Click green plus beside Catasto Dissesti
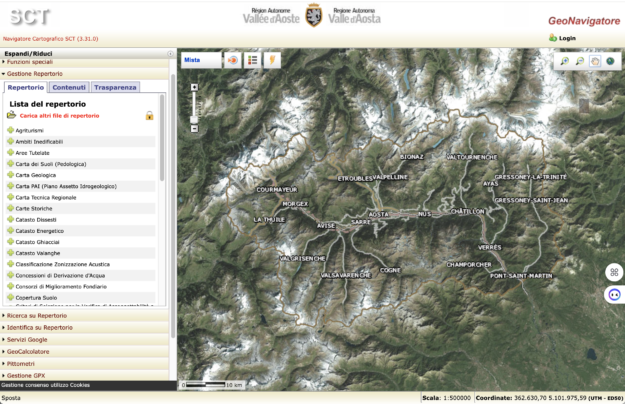This screenshot has height=404, width=625. pos(11,219)
